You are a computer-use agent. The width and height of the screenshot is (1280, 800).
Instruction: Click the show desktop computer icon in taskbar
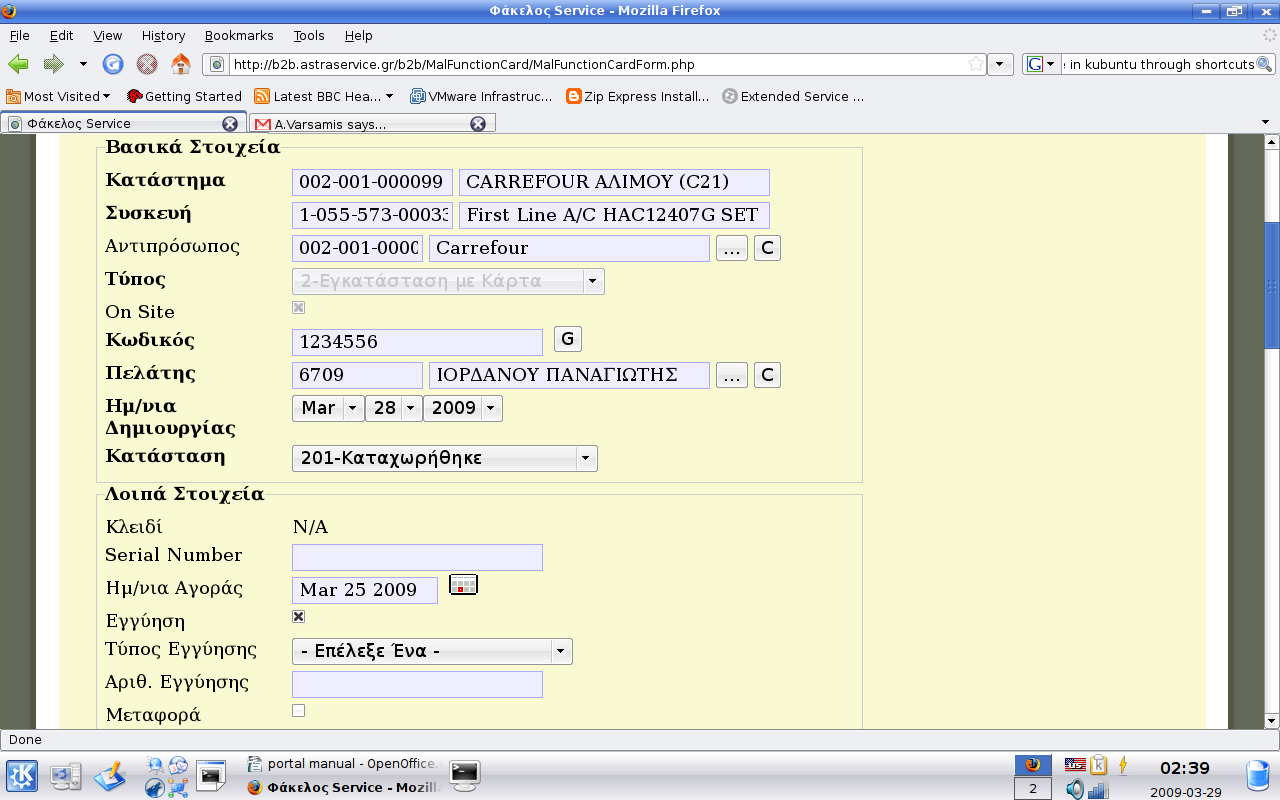[x=66, y=777]
